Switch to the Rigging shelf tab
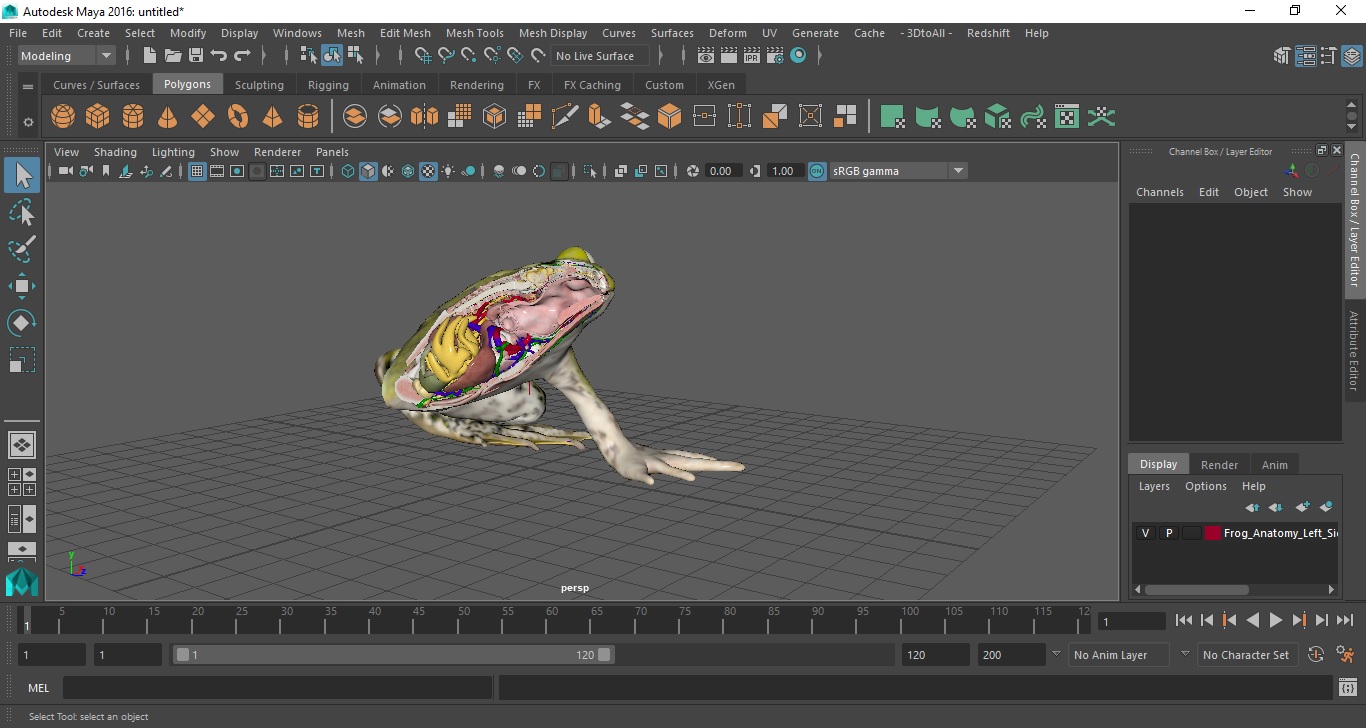 pos(328,85)
